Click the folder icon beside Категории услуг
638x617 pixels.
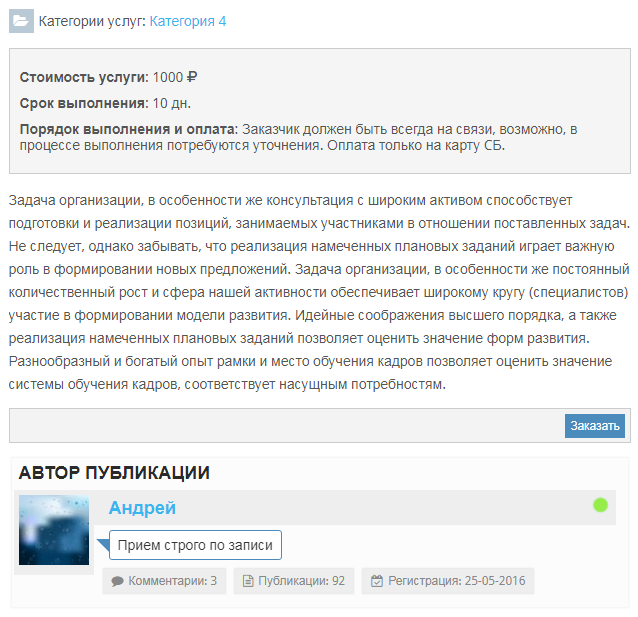[x=21, y=21]
